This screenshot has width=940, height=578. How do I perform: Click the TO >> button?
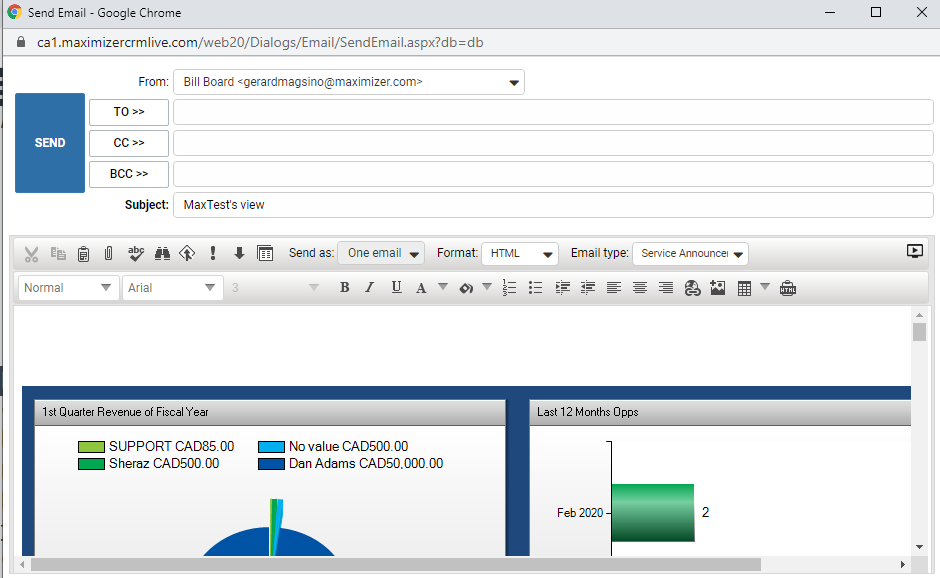click(129, 112)
